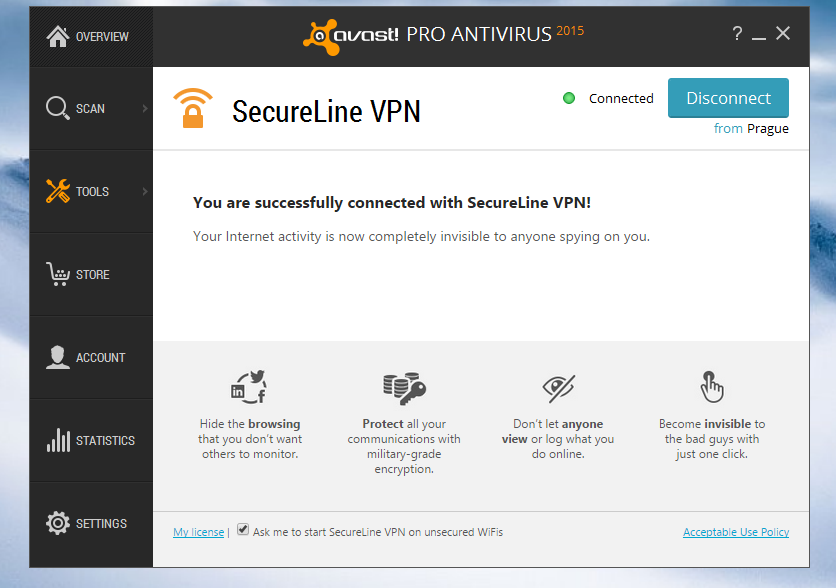Click the one-click invisibility hand icon
The width and height of the screenshot is (836, 588).
point(711,387)
